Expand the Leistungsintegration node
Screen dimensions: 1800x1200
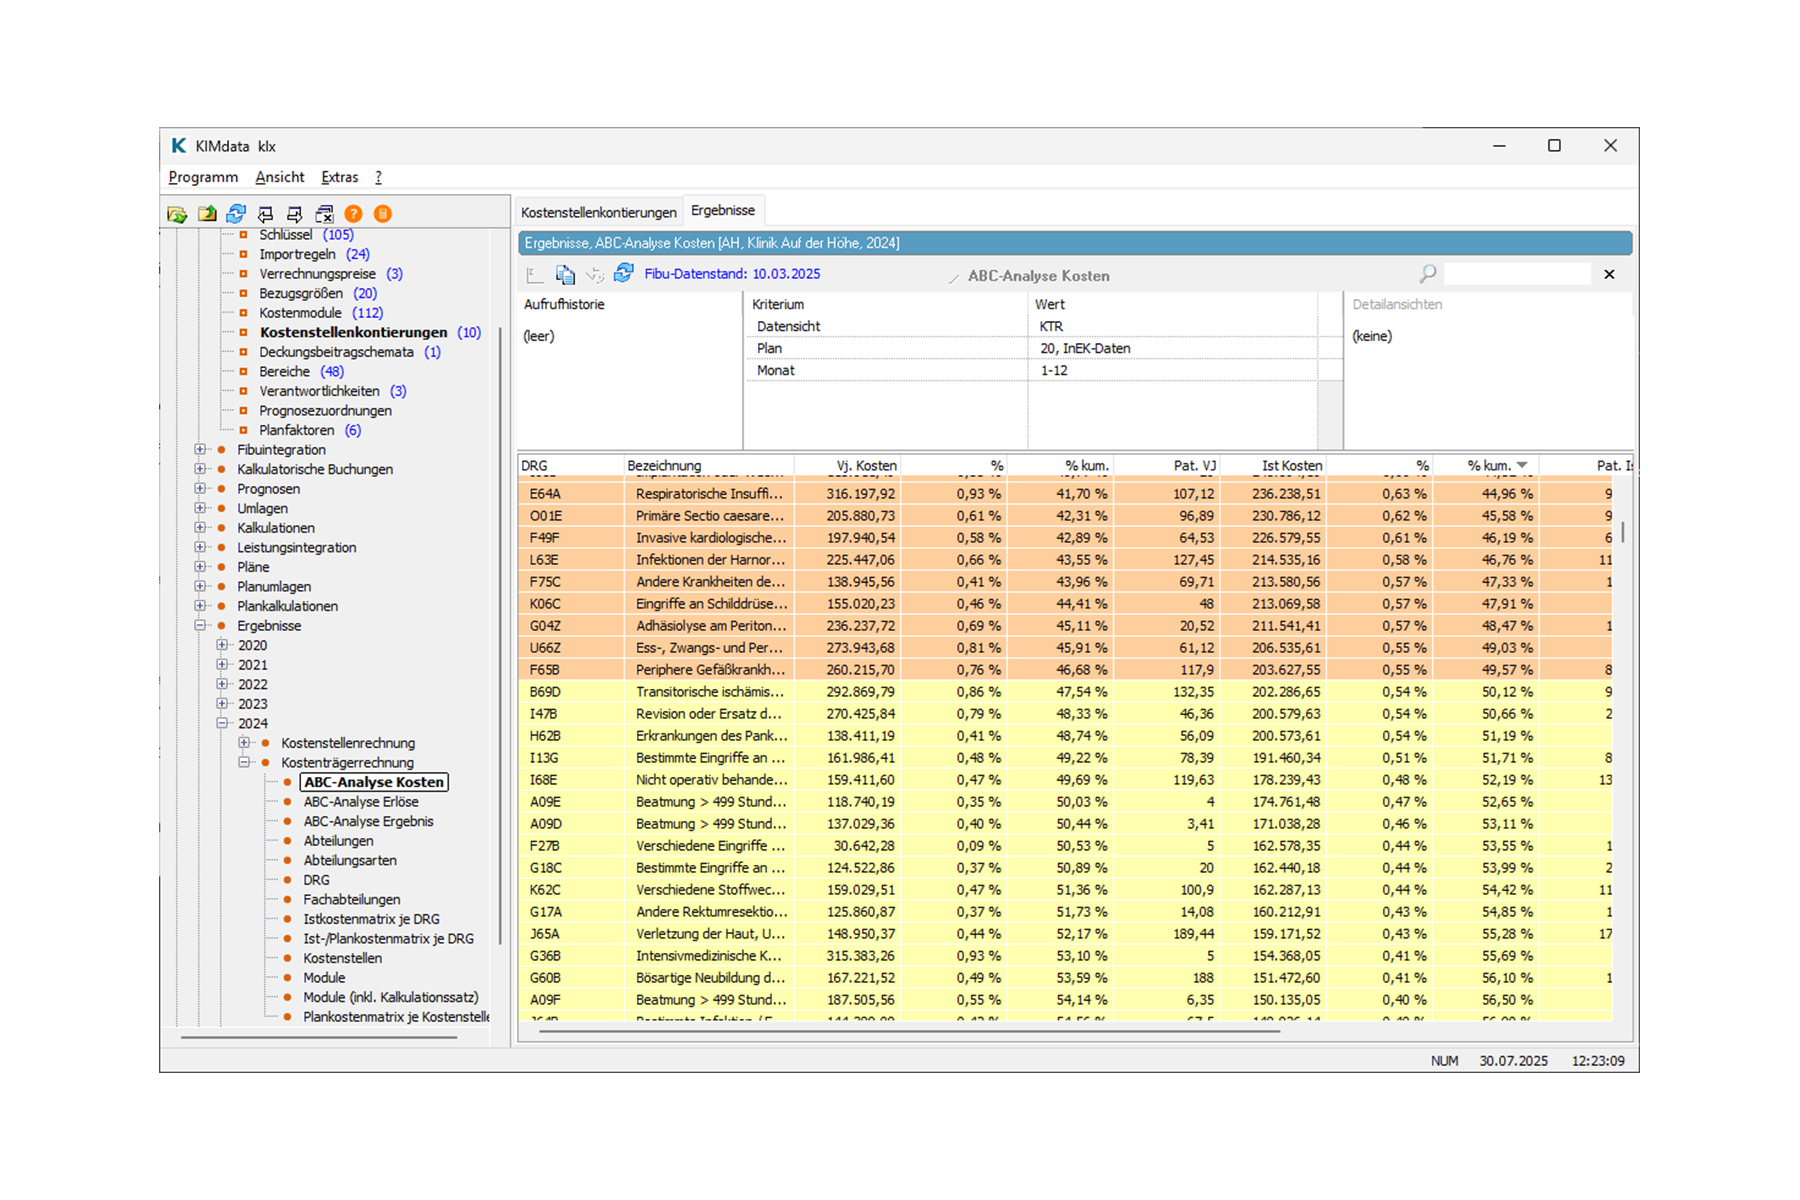click(x=200, y=548)
